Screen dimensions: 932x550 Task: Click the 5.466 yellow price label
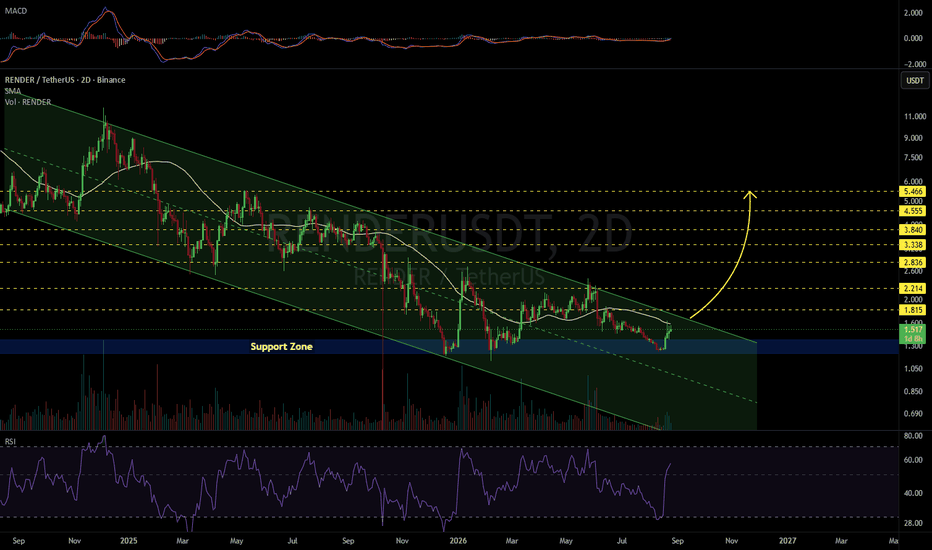pyautogui.click(x=912, y=191)
